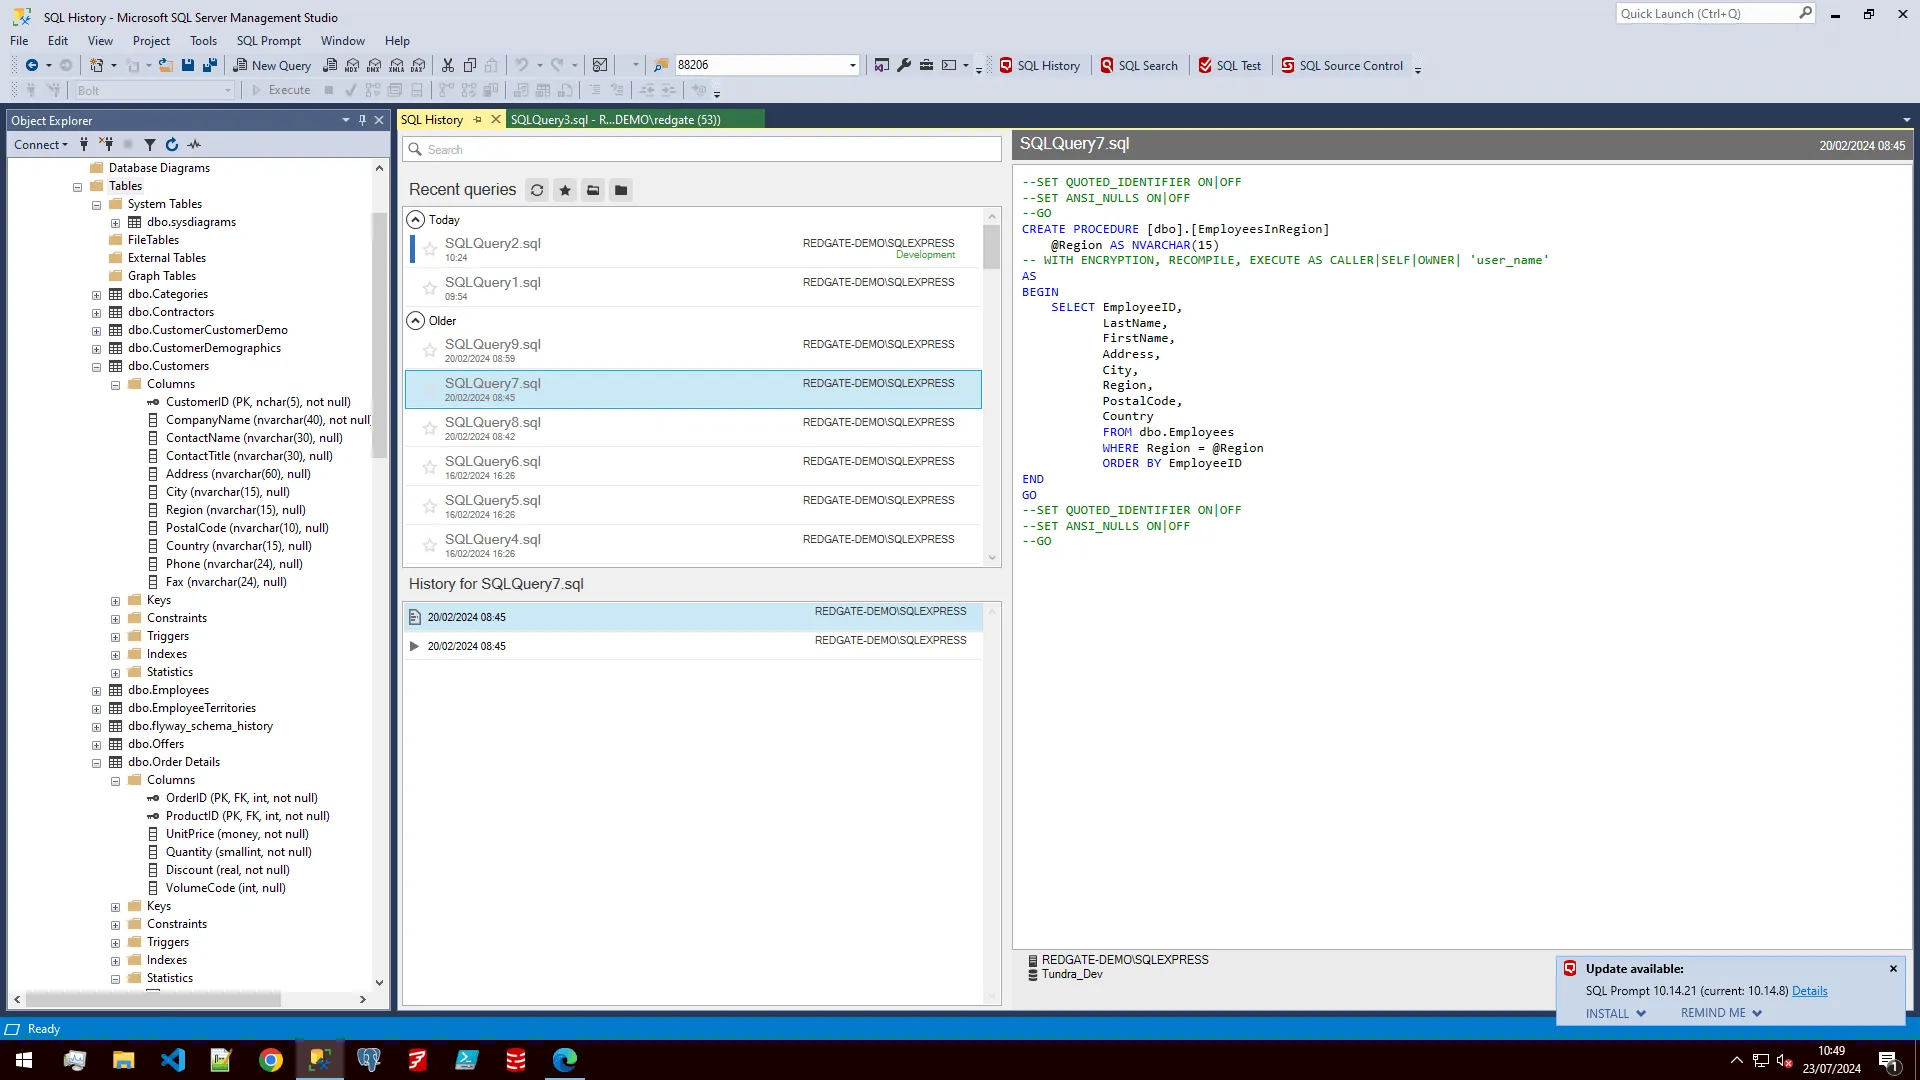Open the Connect dropdown in Object Explorer
Viewport: 1920px width, 1080px height.
point(41,145)
